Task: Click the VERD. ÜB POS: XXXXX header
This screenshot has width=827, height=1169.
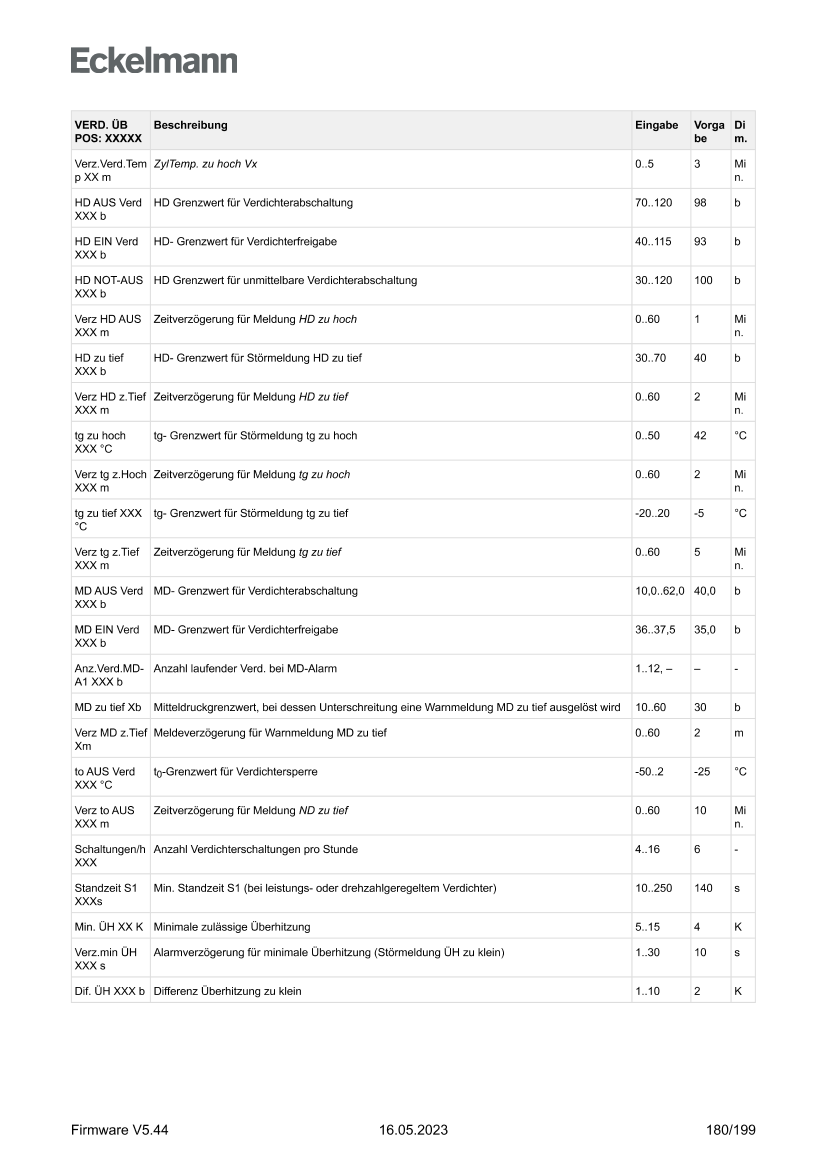Action: coord(108,132)
